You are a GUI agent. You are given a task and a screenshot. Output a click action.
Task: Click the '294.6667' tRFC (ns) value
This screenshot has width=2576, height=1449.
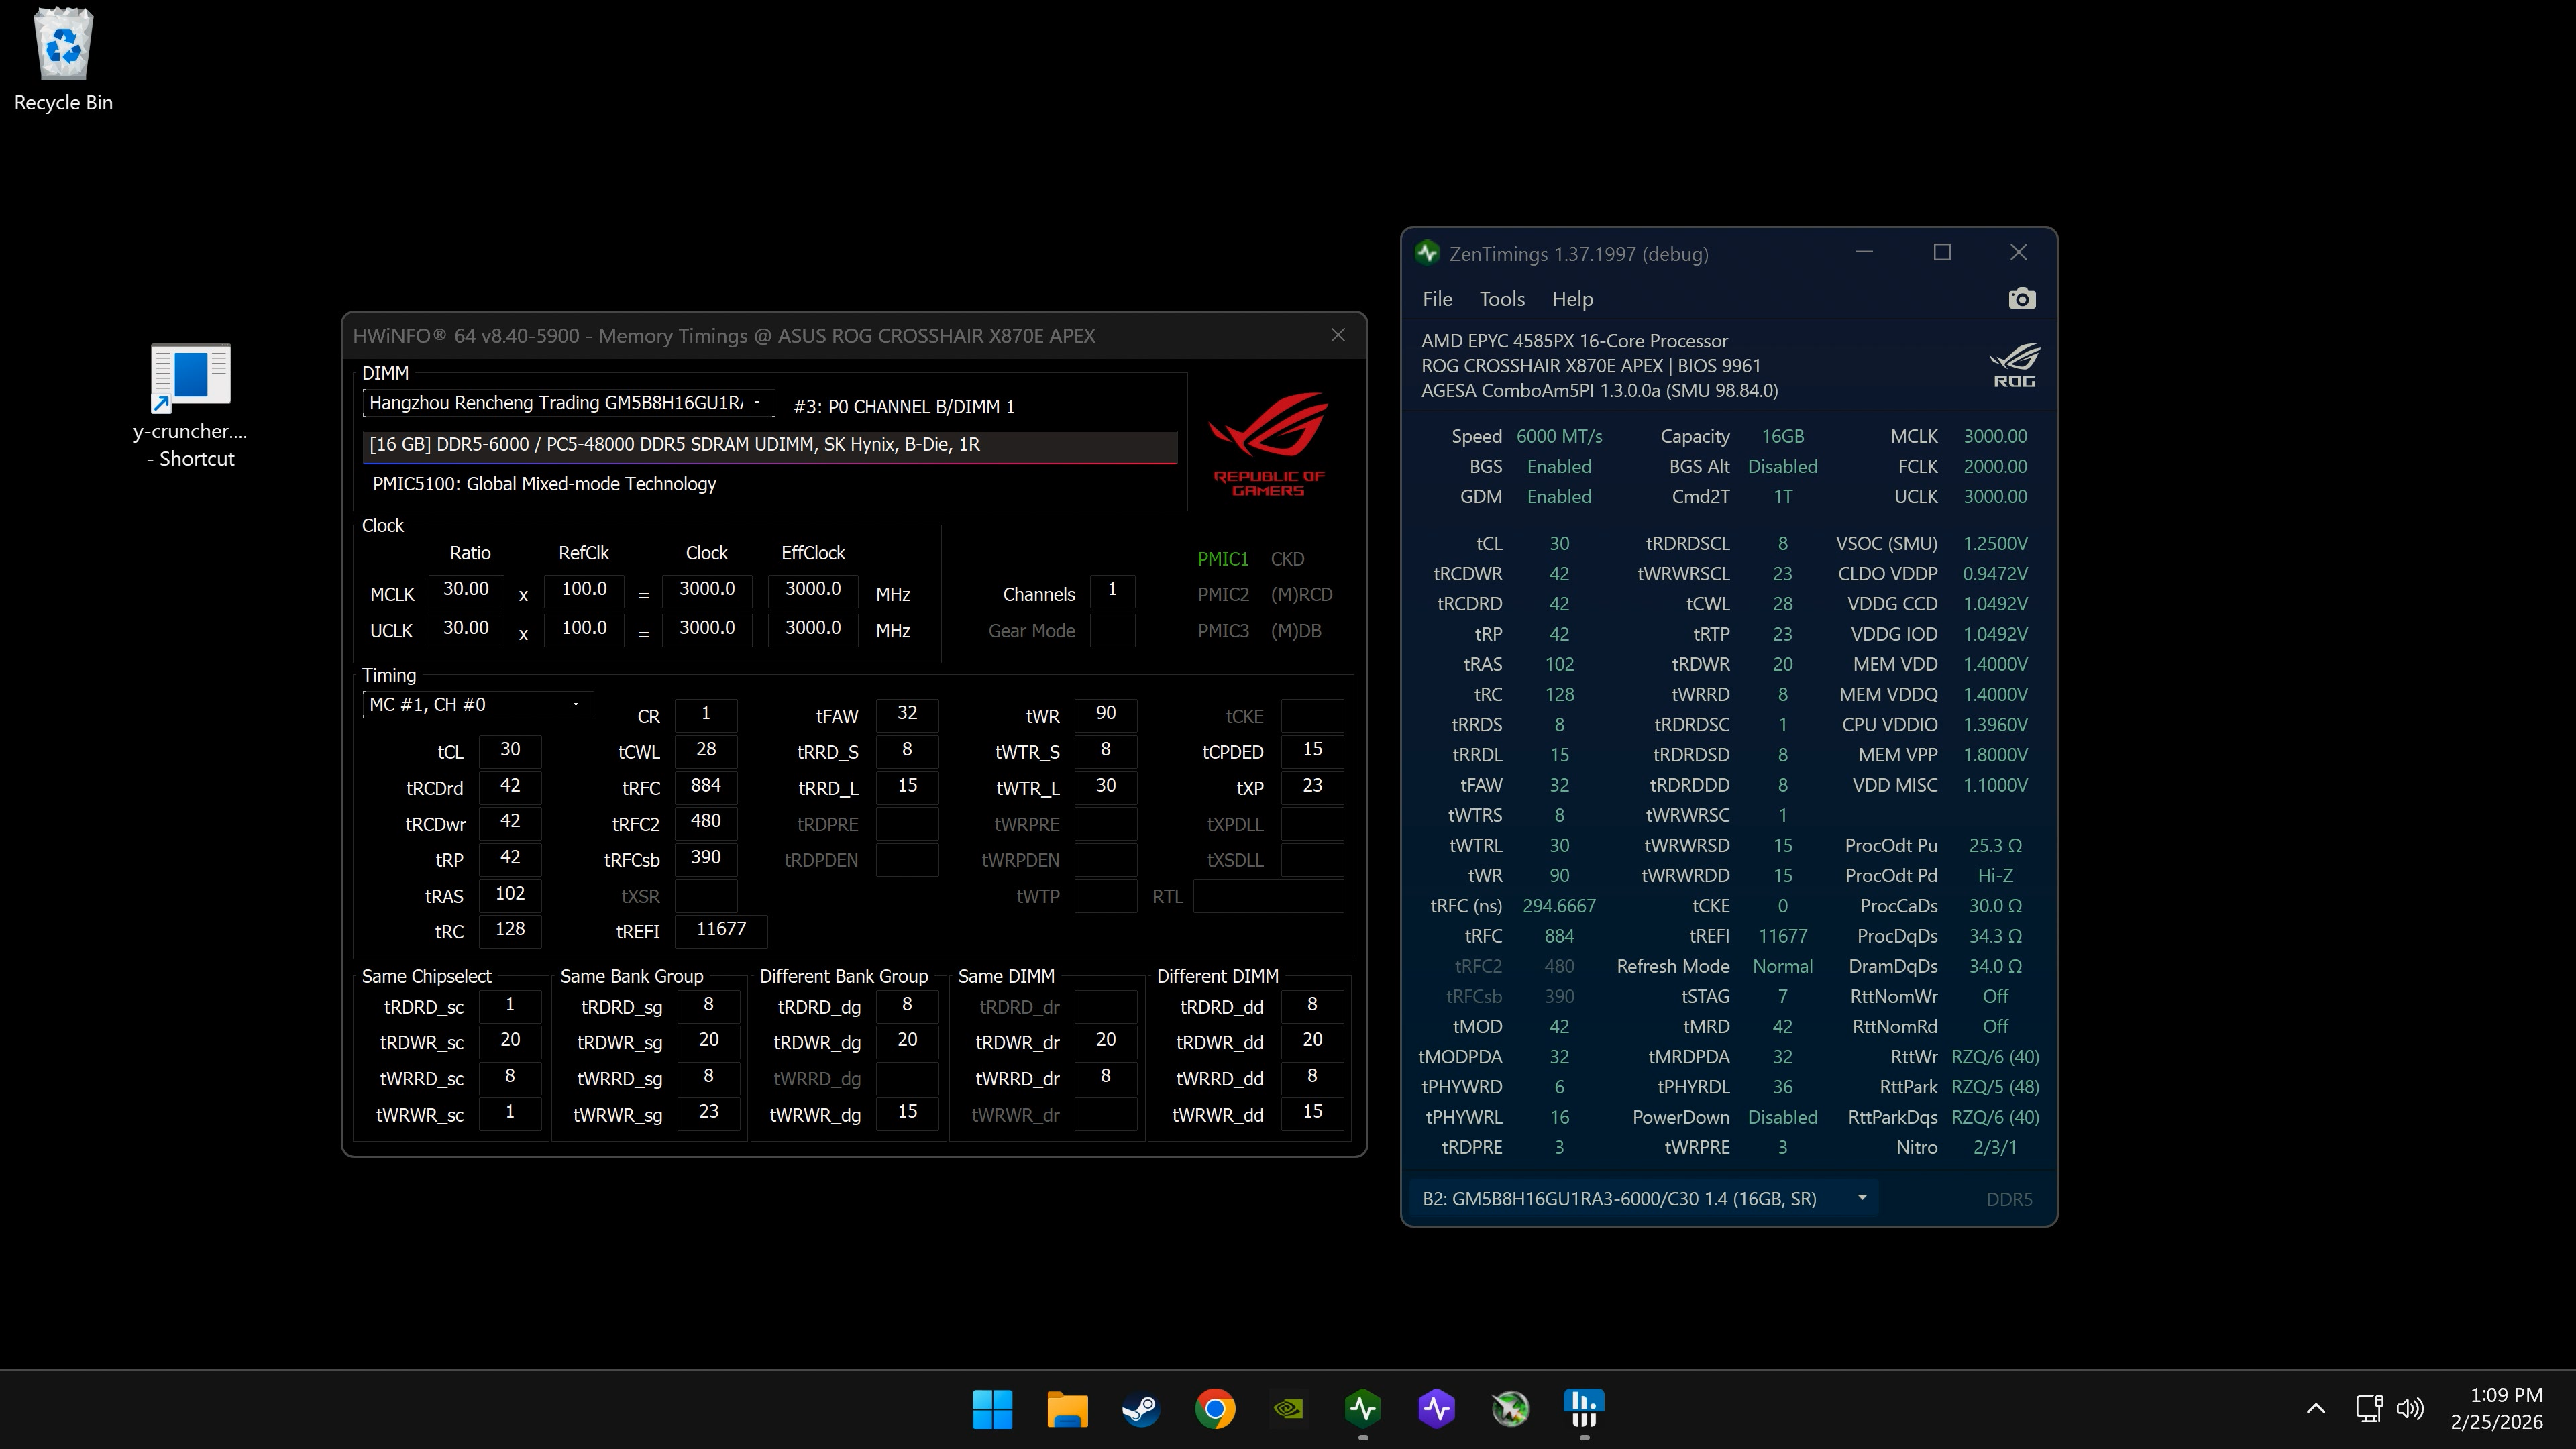click(1559, 906)
